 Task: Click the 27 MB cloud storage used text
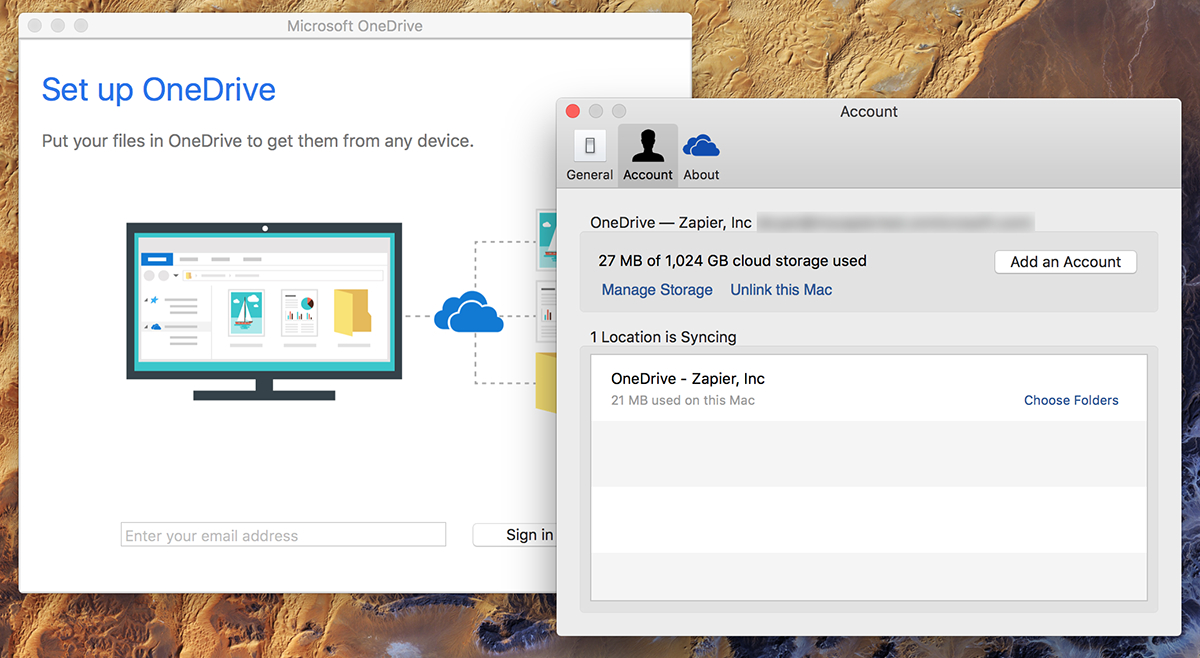[x=732, y=261]
